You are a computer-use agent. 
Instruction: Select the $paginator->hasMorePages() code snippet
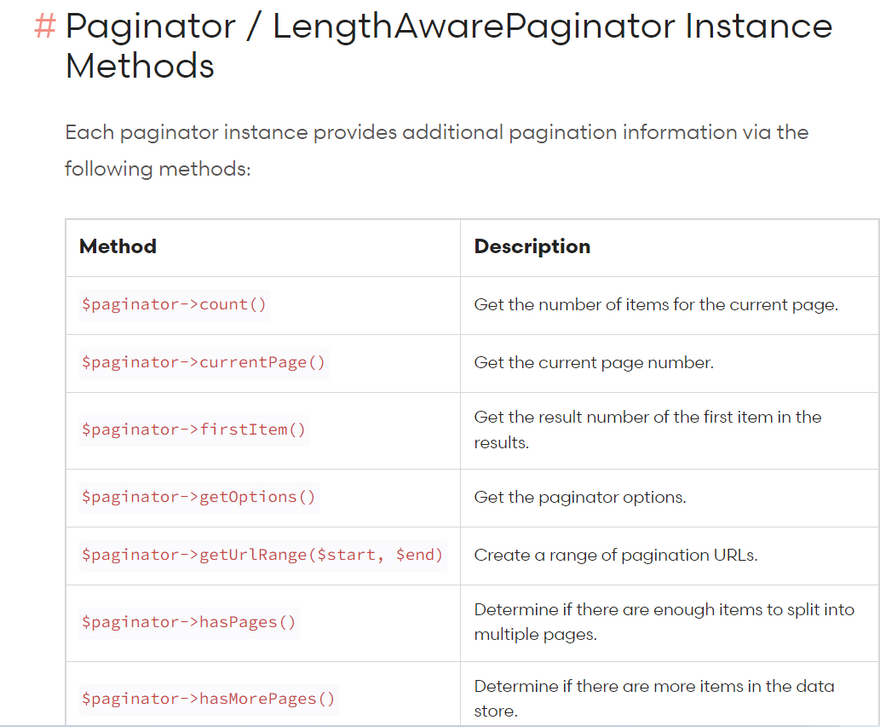[x=208, y=699]
